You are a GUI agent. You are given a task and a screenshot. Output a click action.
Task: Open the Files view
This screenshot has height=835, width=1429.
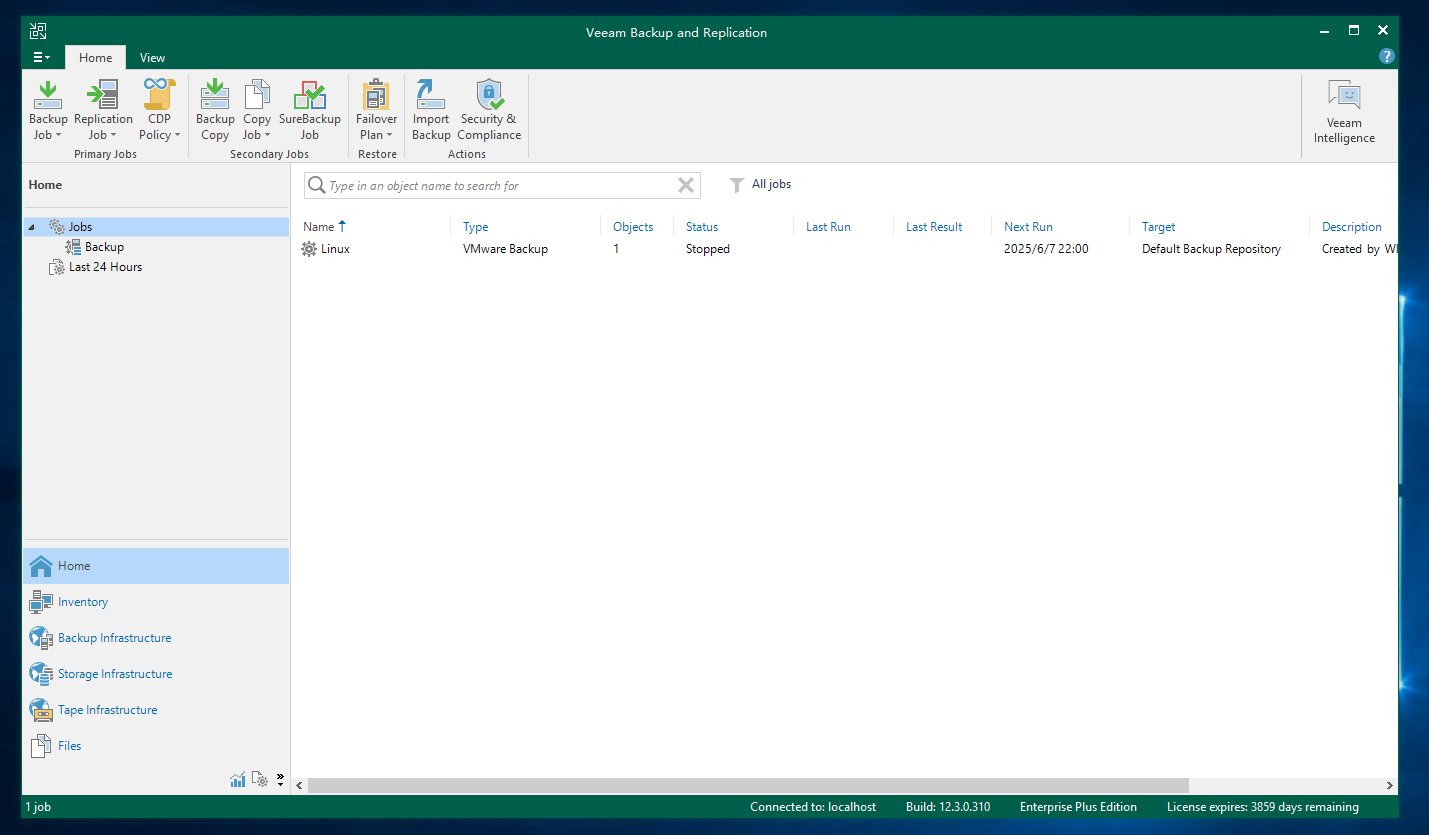(x=155, y=746)
